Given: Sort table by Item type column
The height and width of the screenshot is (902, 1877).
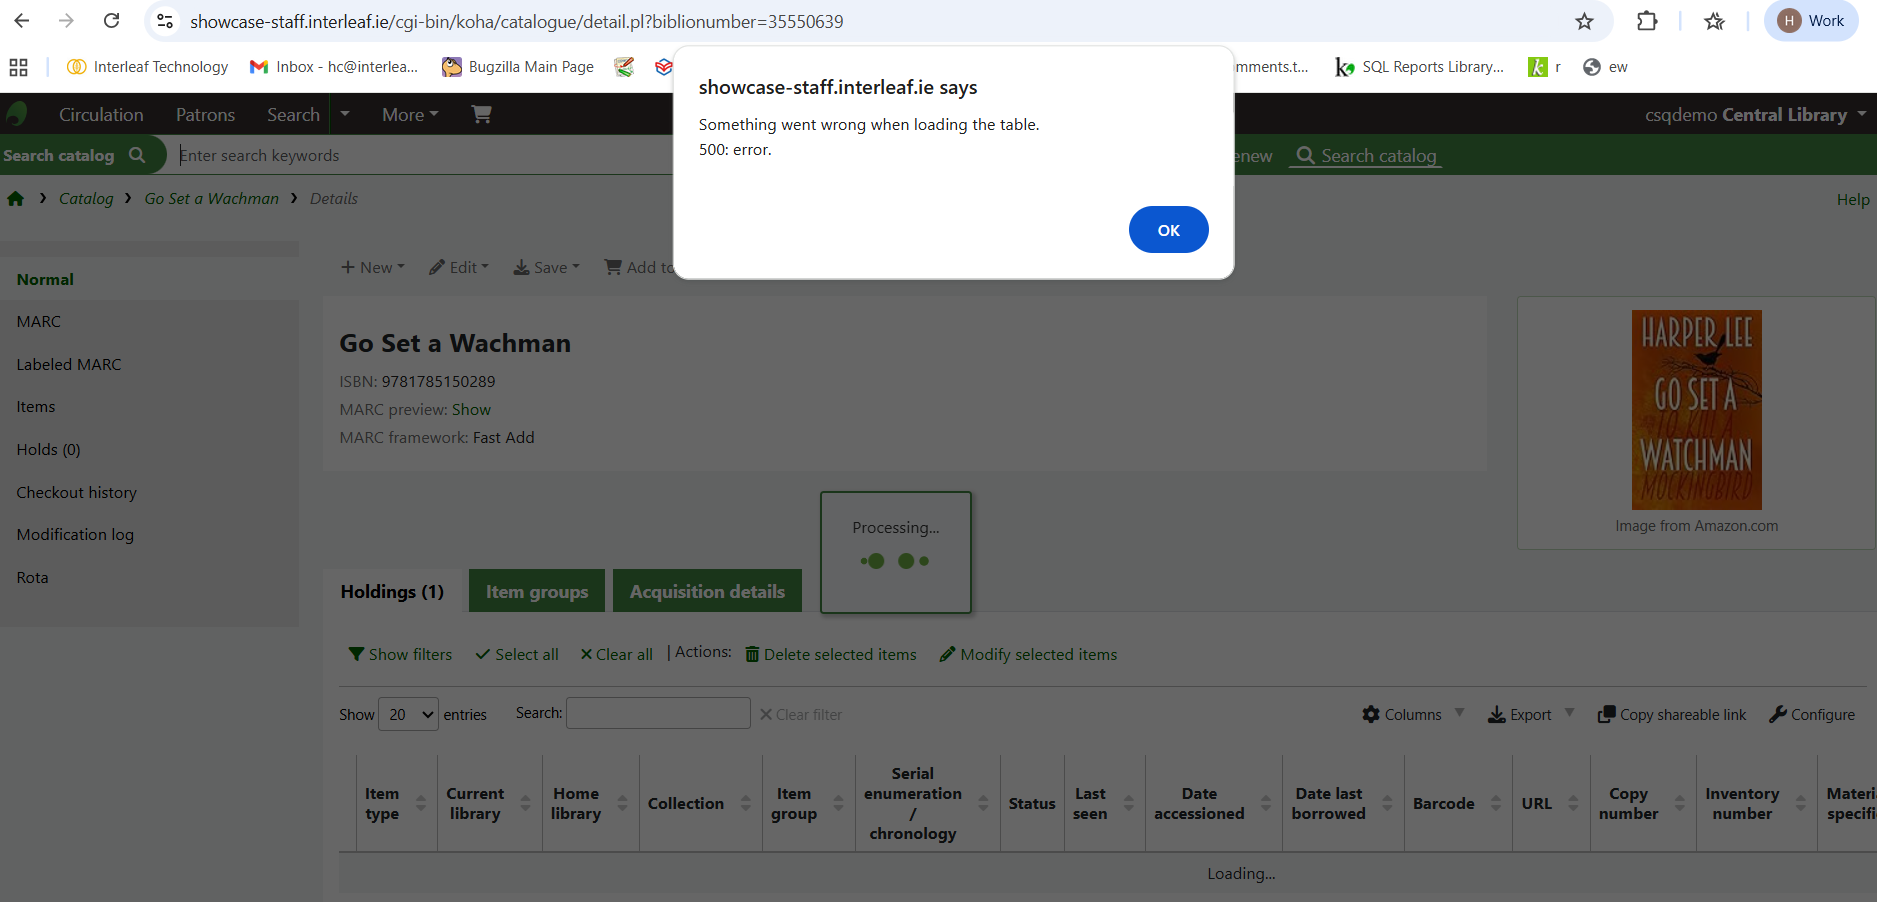Looking at the screenshot, I should [396, 803].
